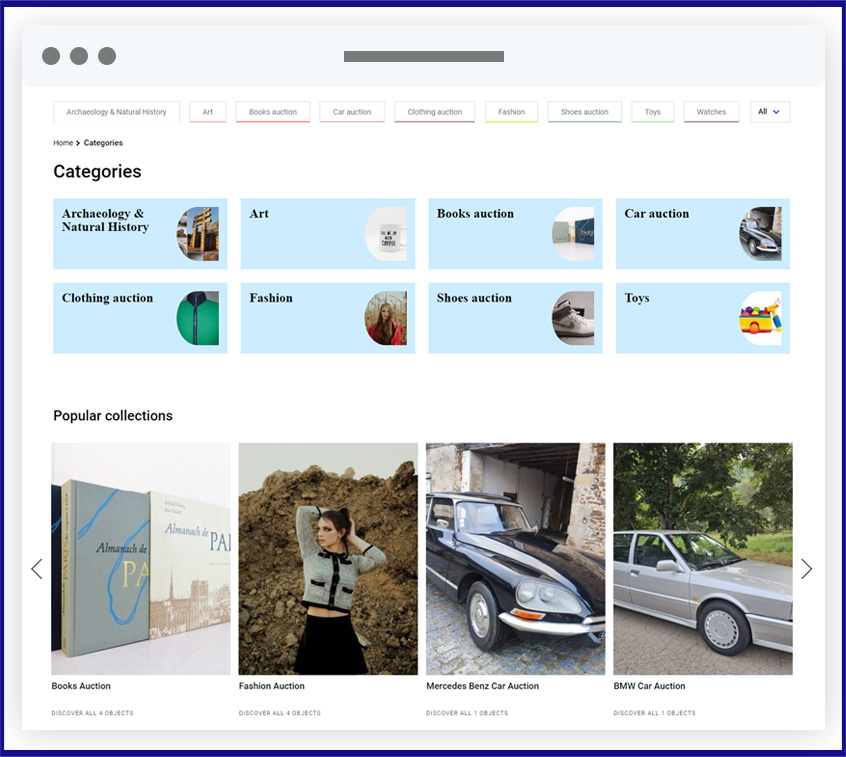The image size is (846, 757).
Task: Open Archaeology & Natural History category card
Action: tap(140, 234)
